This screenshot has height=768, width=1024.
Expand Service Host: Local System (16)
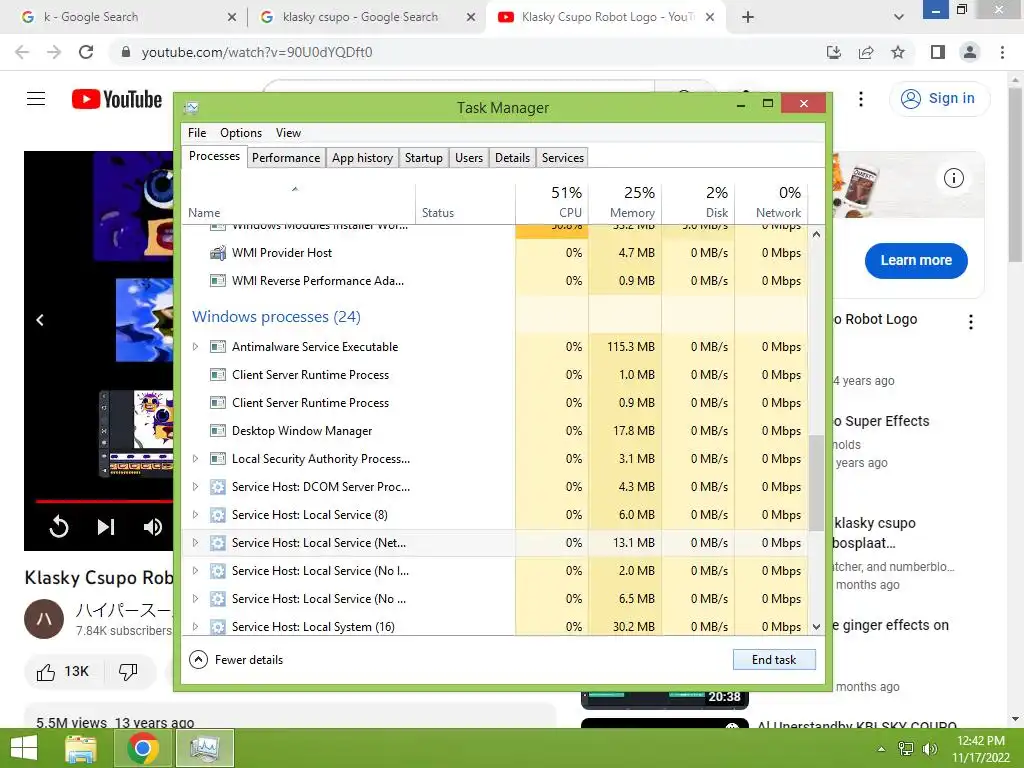[195, 627]
